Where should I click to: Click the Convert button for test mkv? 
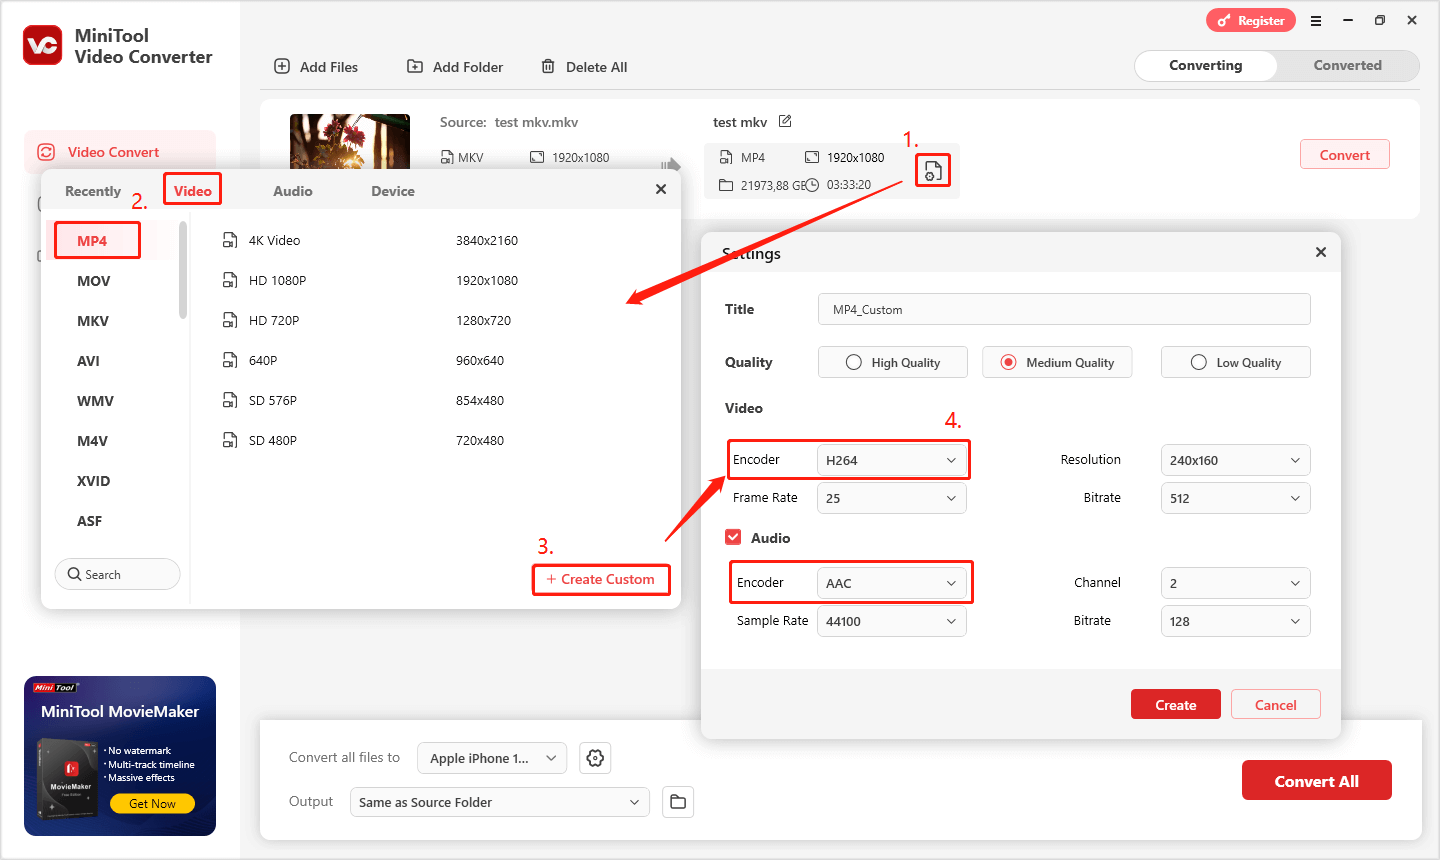[1345, 155]
